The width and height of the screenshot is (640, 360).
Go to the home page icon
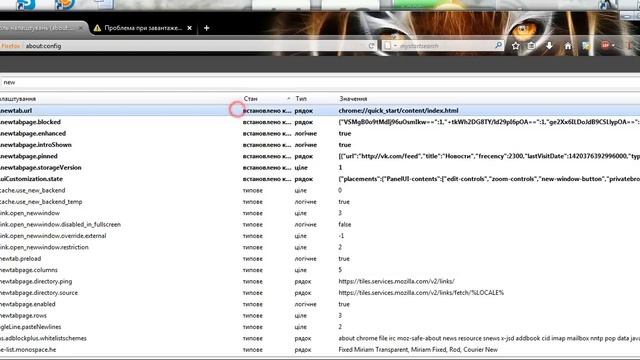[568, 46]
